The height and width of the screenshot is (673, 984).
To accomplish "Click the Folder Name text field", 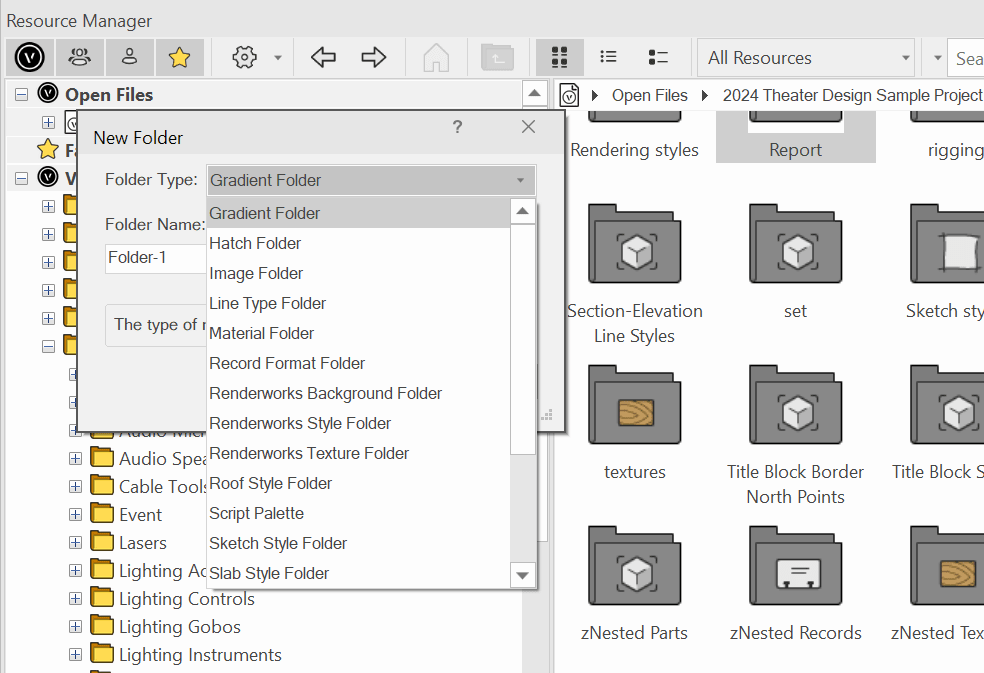I will pos(156,258).
